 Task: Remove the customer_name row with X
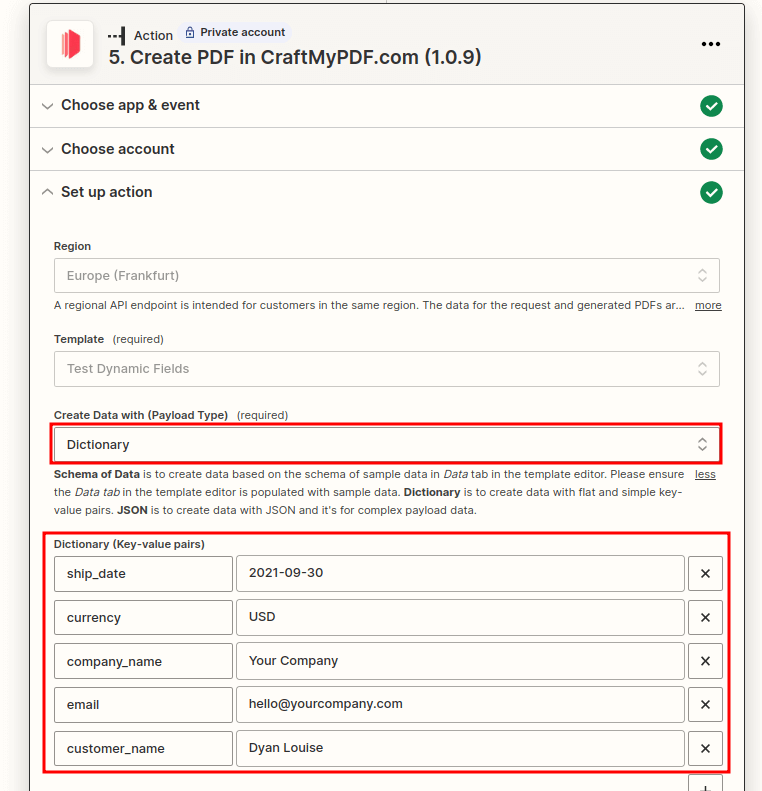pyautogui.click(x=705, y=749)
